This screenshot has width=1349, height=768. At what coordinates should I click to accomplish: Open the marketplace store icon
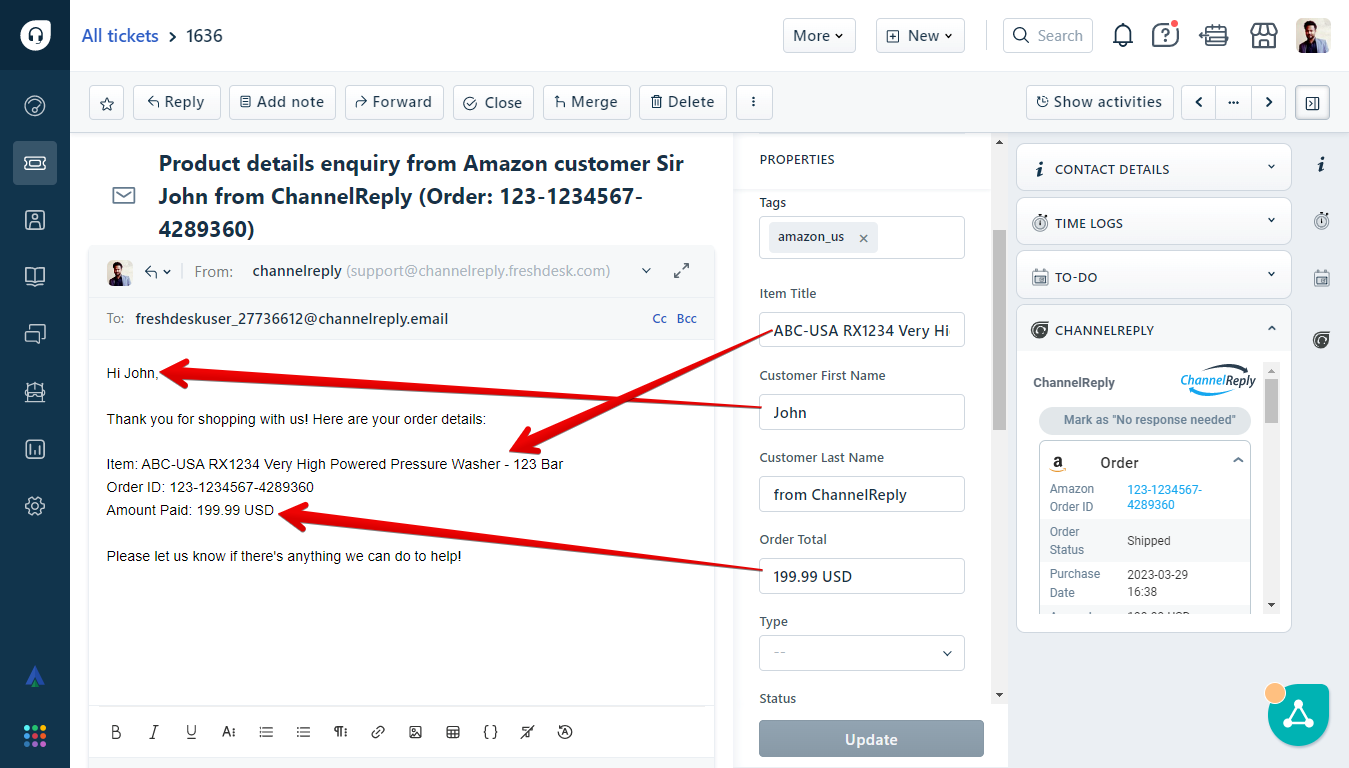[x=1264, y=36]
